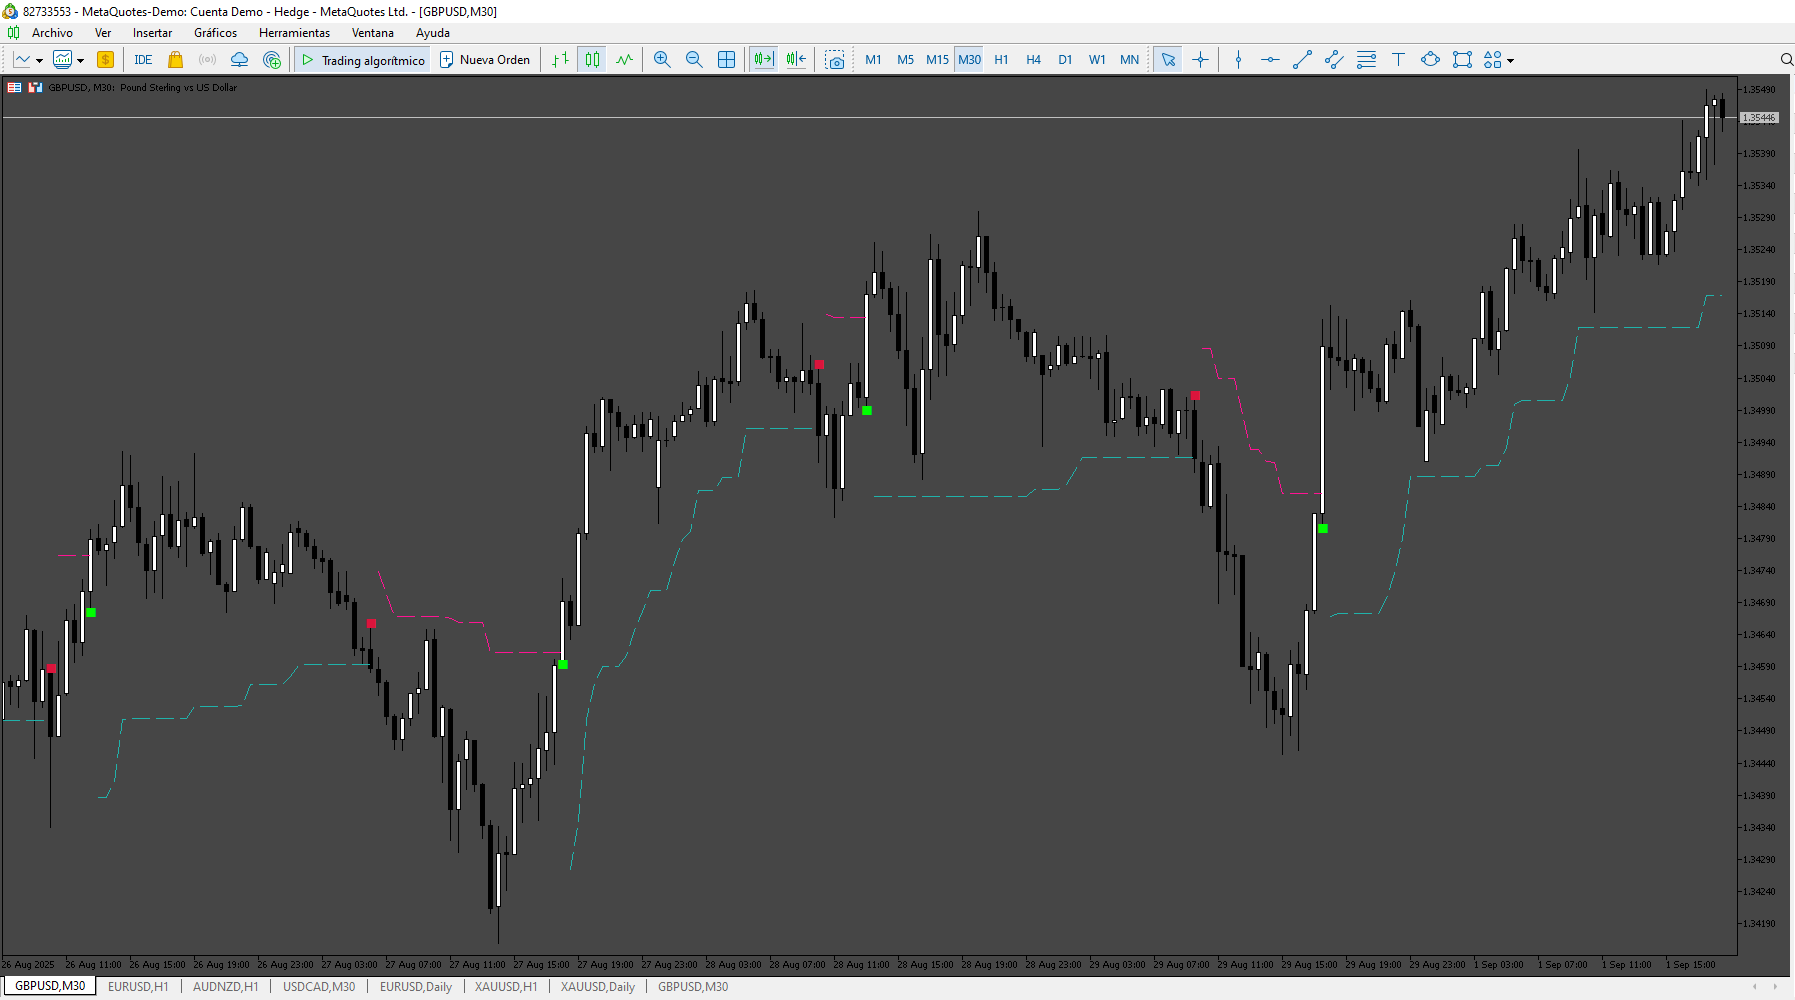The width and height of the screenshot is (1795, 1000).
Task: Open the Ayuda menu
Action: pos(432,33)
